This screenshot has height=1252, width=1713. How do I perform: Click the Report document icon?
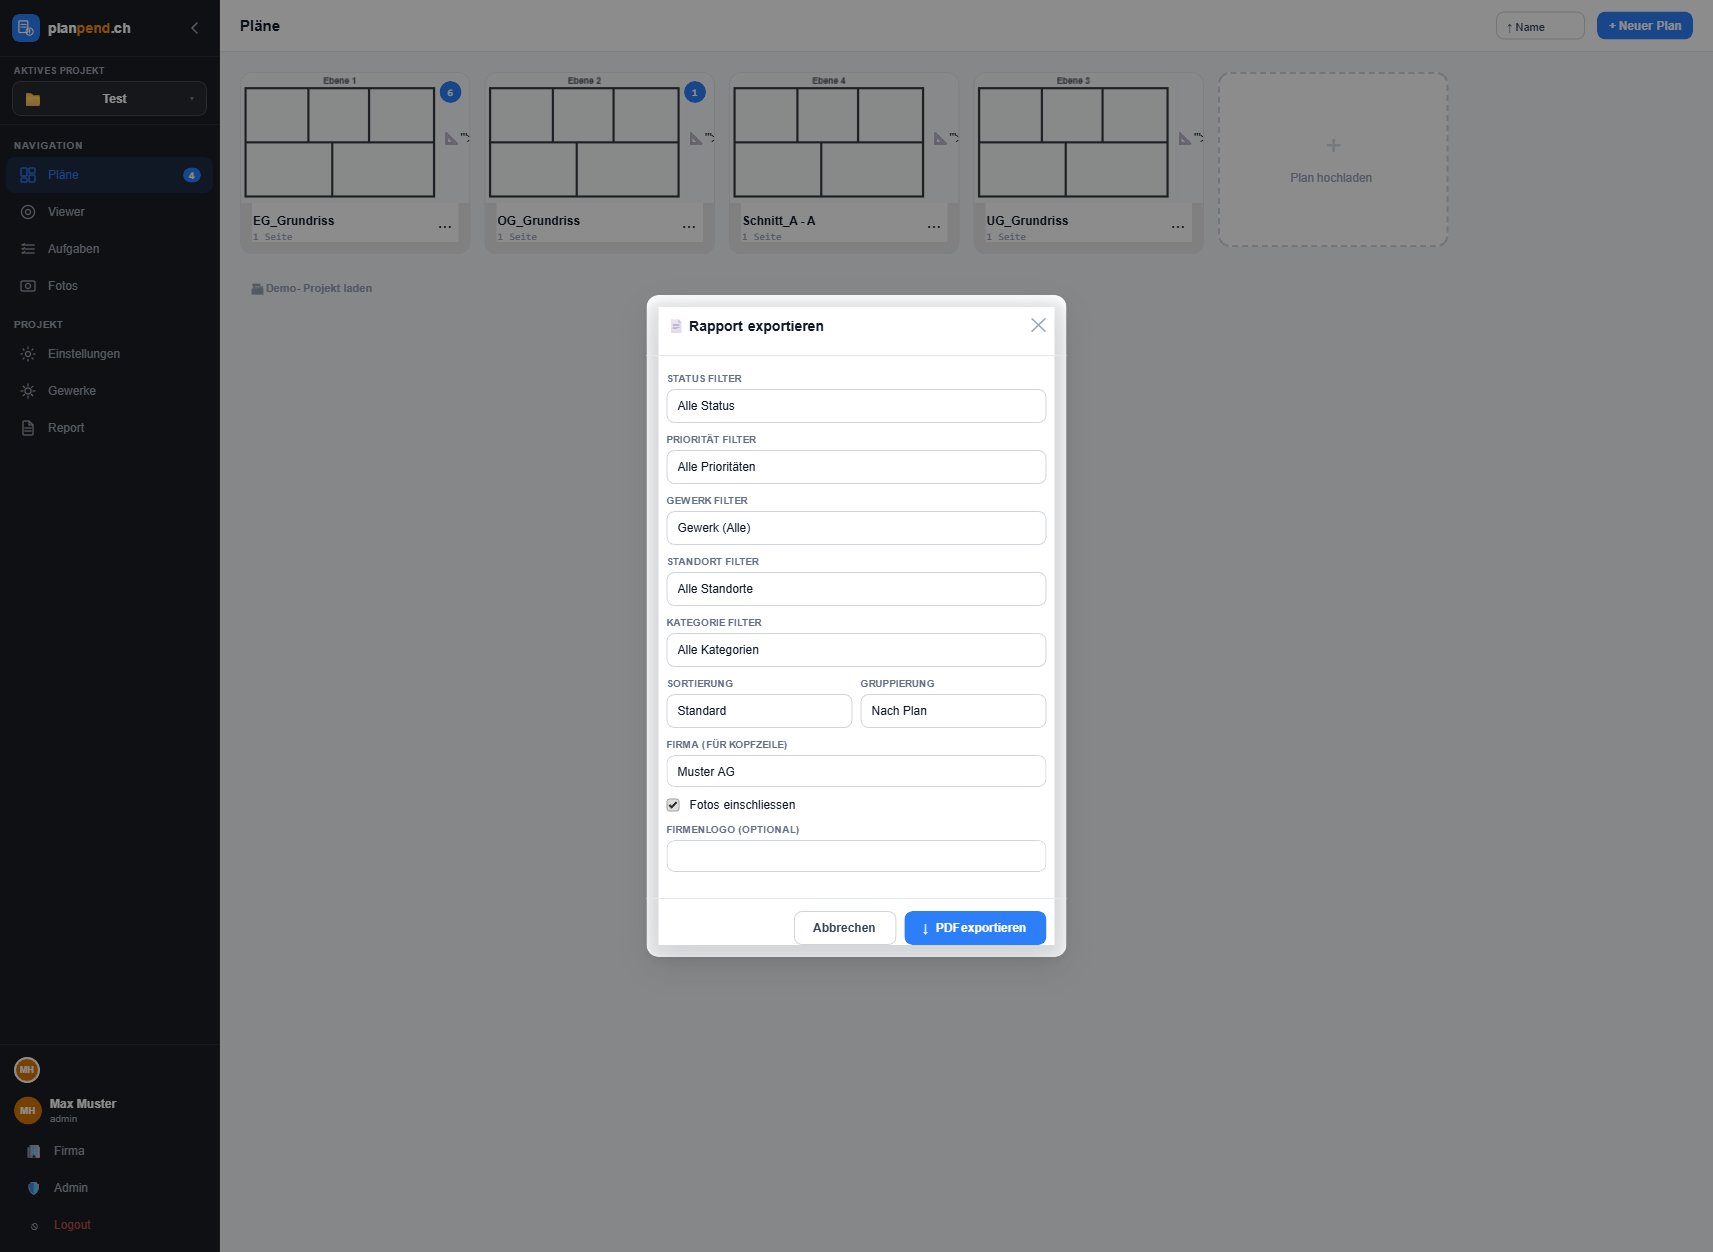point(28,428)
